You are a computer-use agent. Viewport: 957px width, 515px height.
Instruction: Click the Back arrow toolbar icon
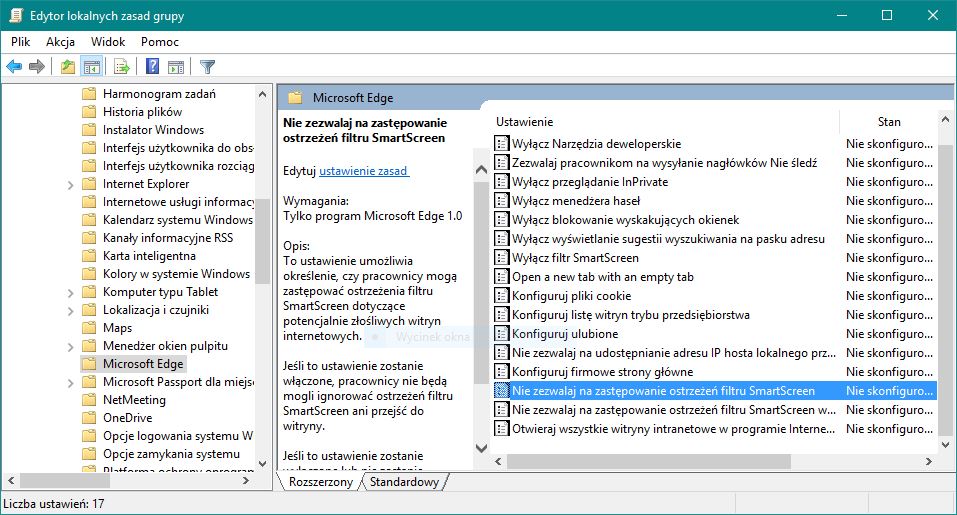(x=14, y=67)
